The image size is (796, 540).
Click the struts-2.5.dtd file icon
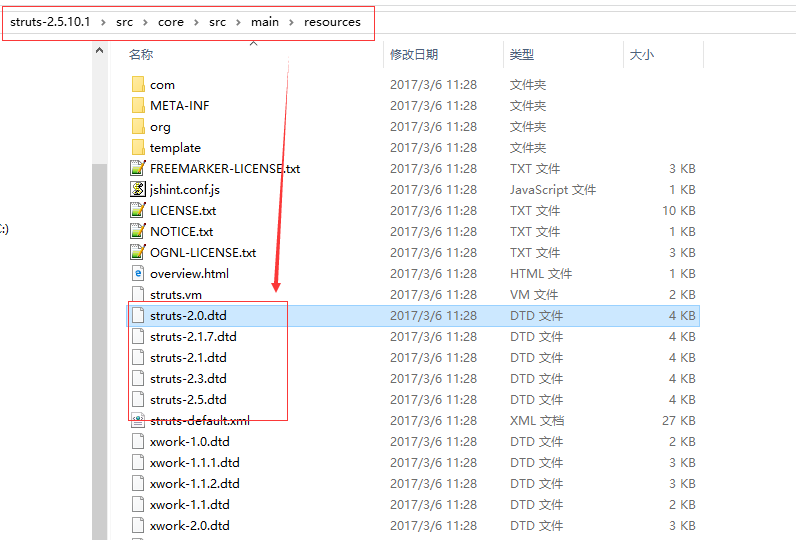click(x=138, y=399)
